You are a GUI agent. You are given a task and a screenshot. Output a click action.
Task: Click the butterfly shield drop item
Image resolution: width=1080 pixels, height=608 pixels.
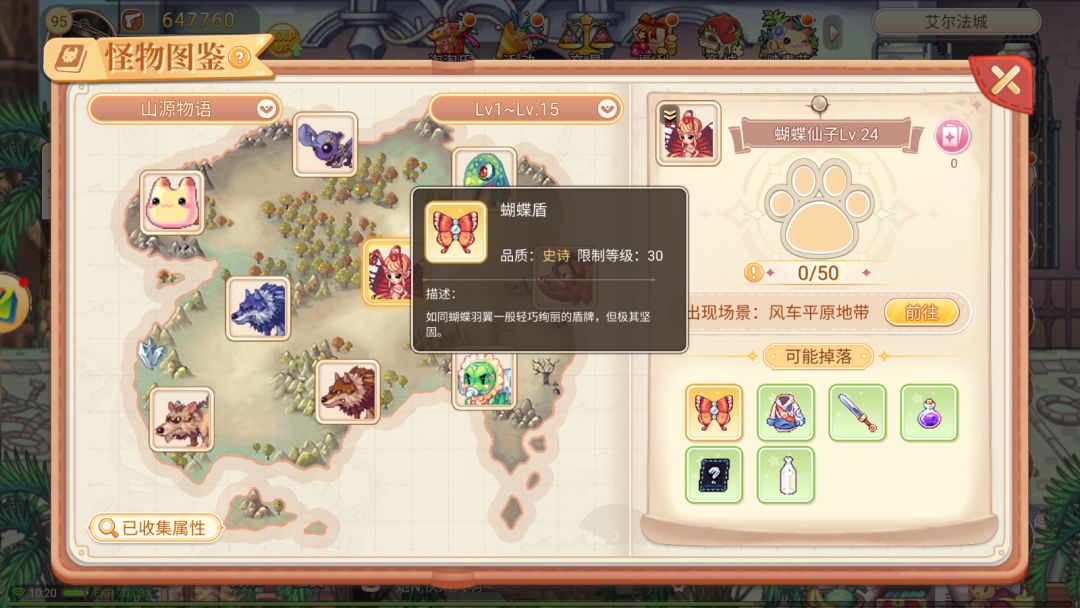pyautogui.click(x=714, y=412)
